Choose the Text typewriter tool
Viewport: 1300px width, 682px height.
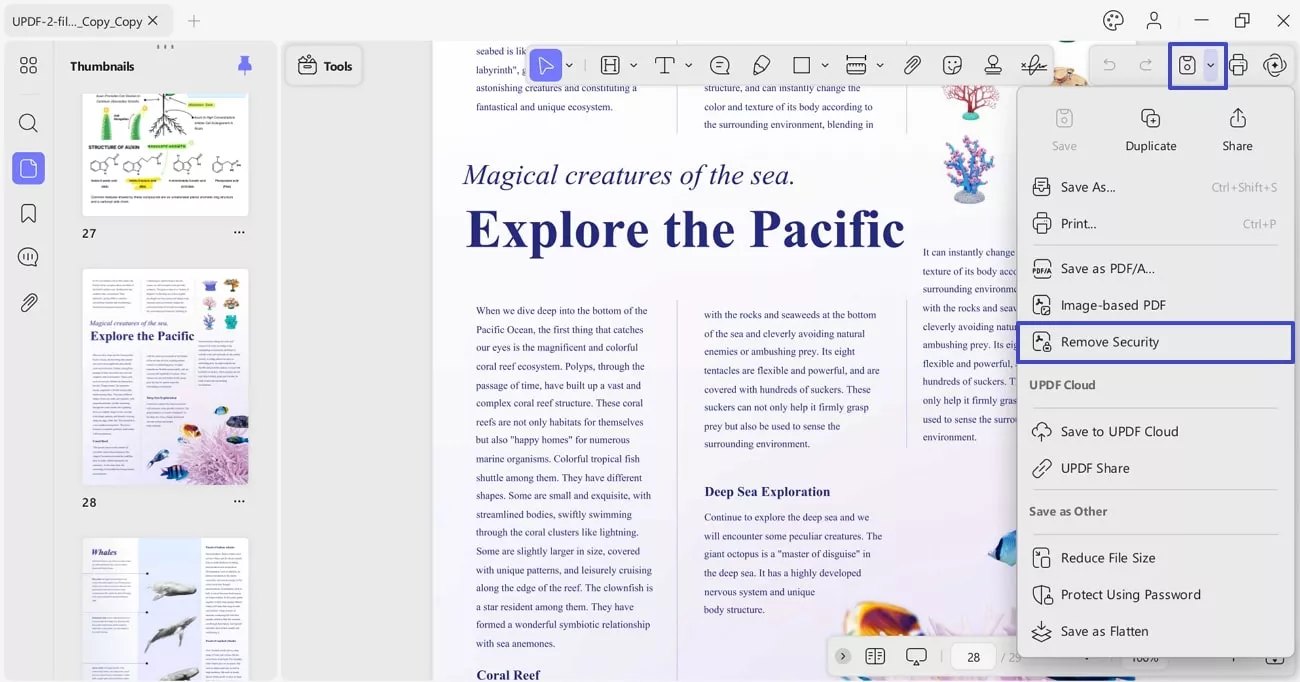click(x=664, y=66)
